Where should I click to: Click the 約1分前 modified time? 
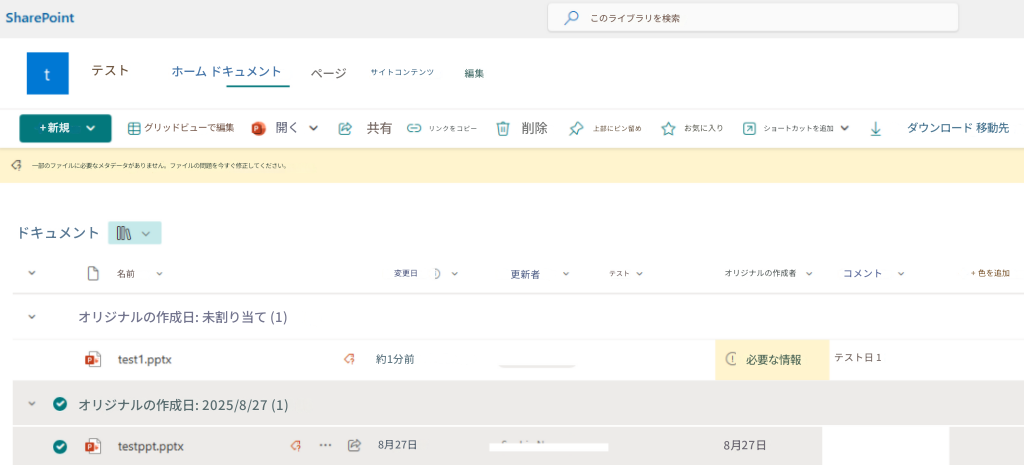pyautogui.click(x=395, y=359)
